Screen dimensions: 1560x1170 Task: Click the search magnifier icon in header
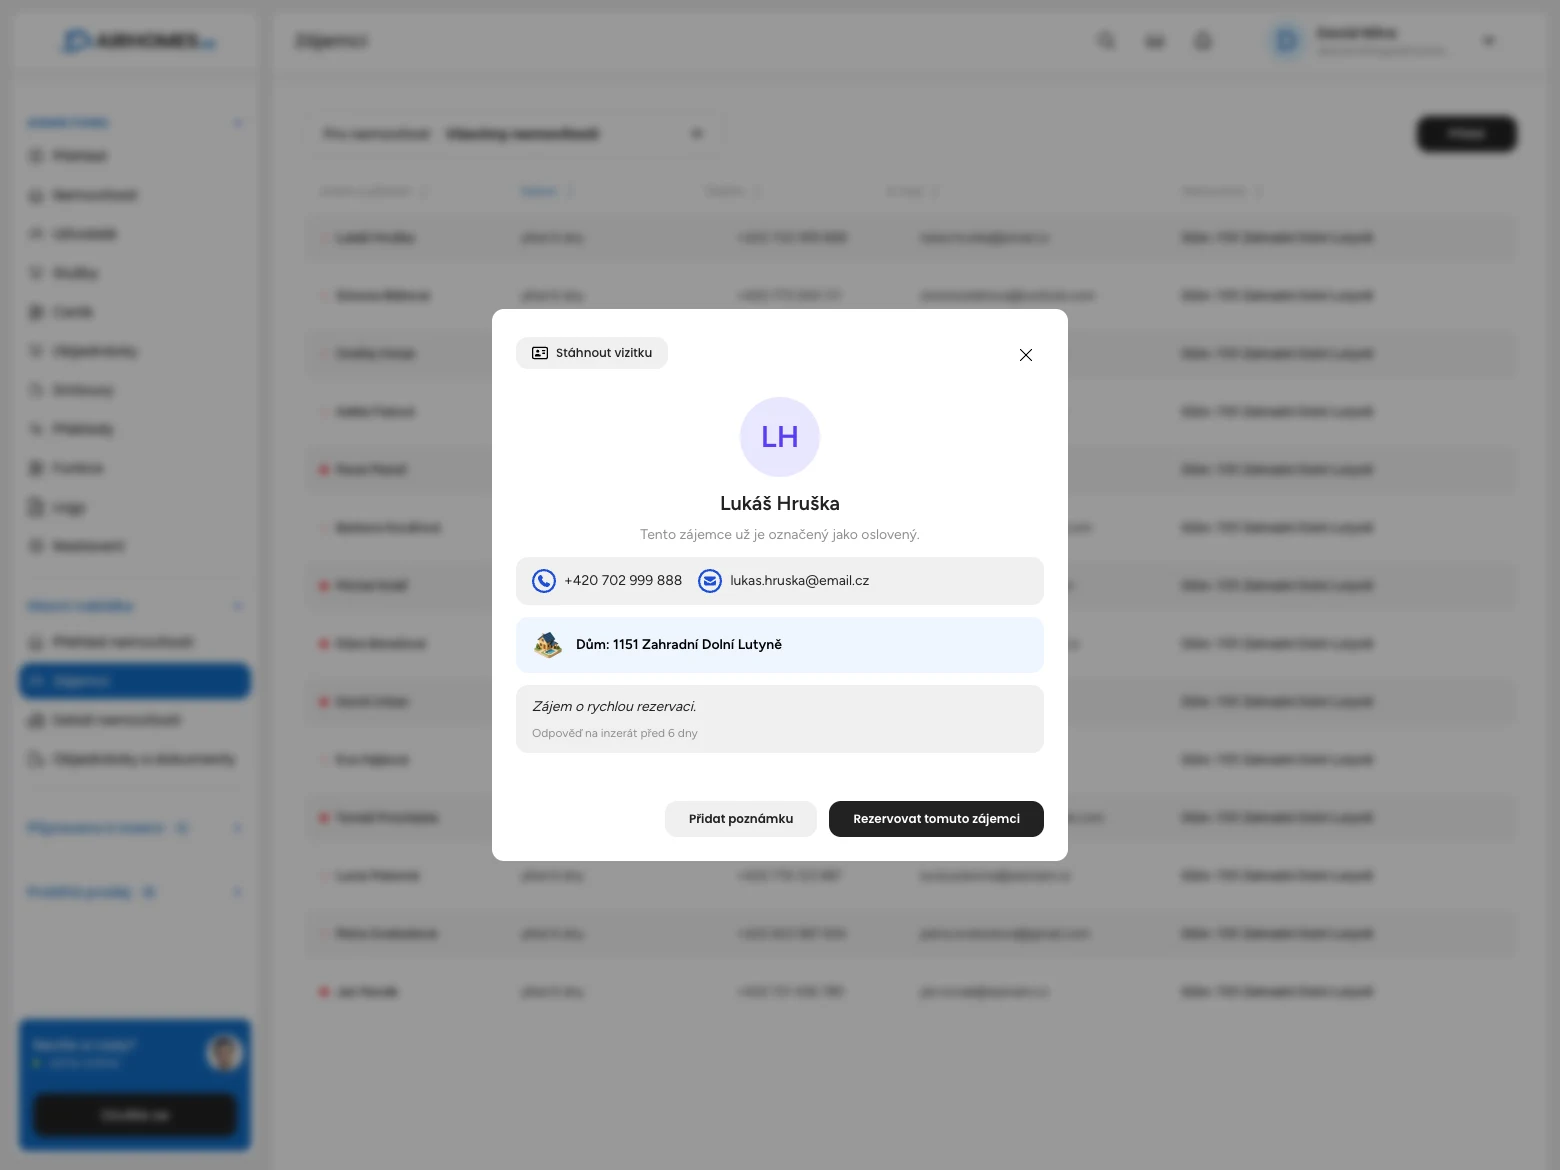pos(1106,41)
